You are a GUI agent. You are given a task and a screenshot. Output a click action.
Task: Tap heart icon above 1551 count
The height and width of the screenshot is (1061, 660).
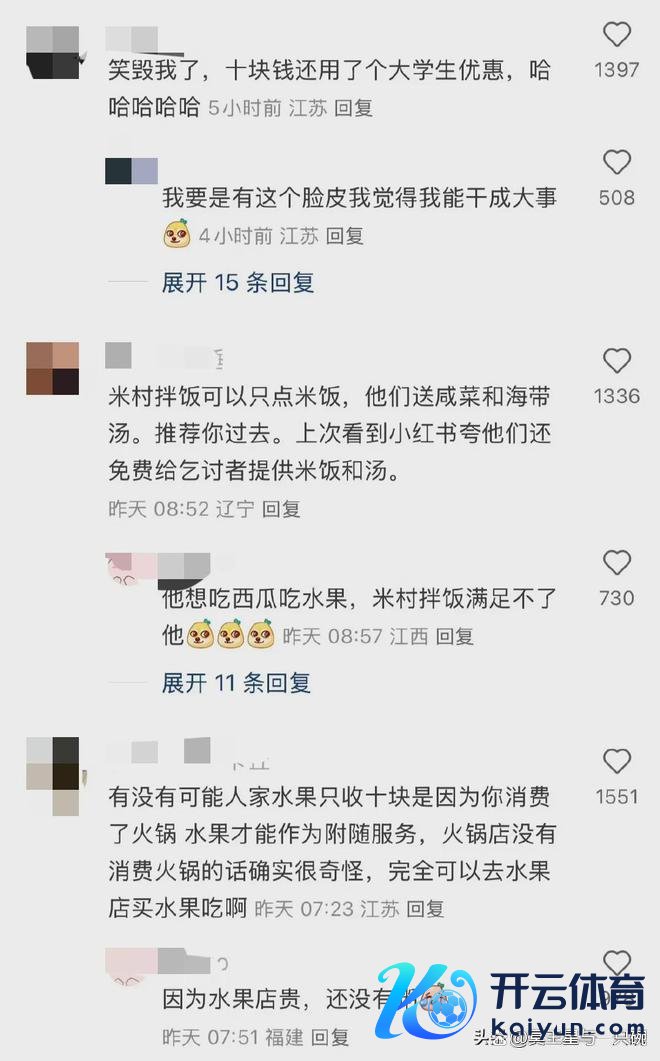coord(617,761)
